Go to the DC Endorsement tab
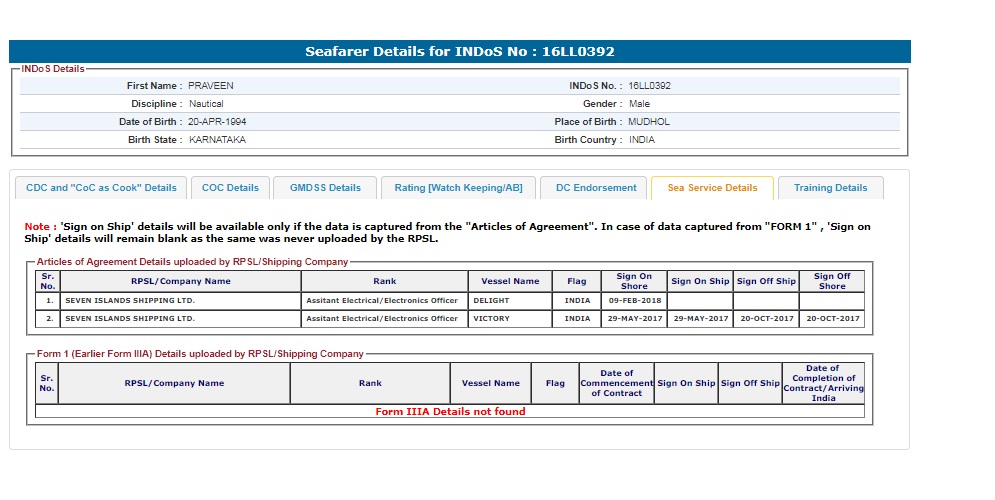 point(595,188)
